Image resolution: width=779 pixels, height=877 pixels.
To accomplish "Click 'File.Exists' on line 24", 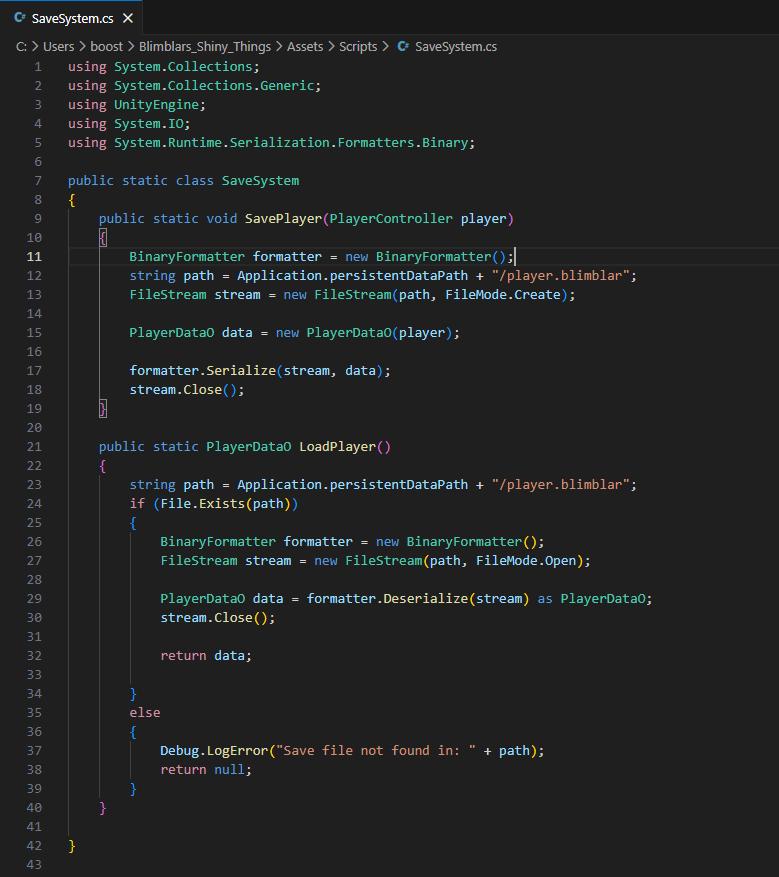I will (x=202, y=503).
